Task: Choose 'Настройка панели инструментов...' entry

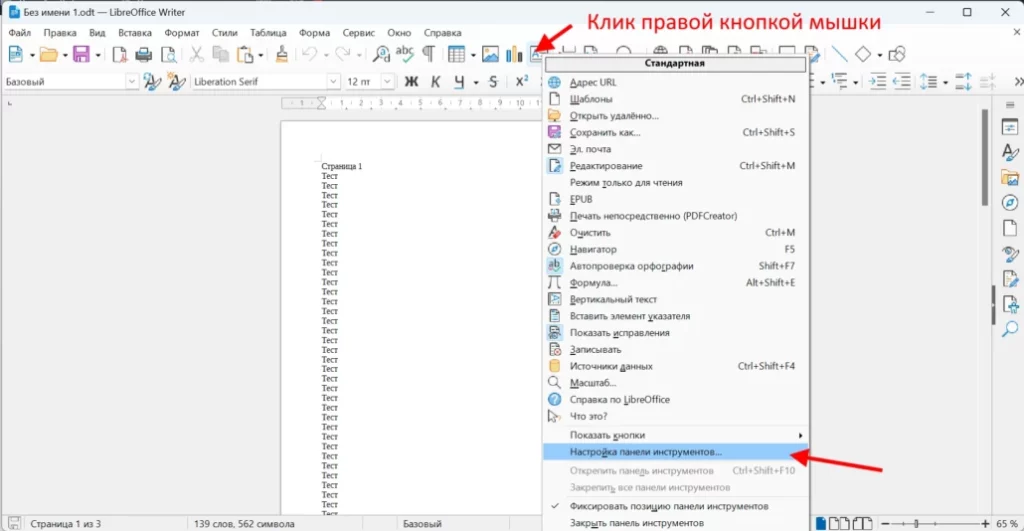Action: click(x=676, y=452)
